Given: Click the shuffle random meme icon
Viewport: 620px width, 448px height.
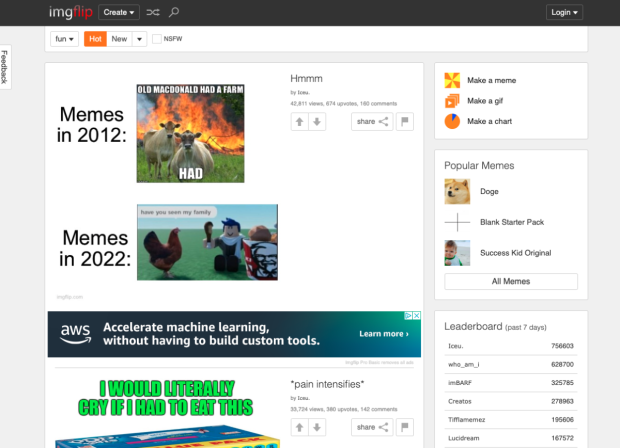Looking at the screenshot, I should tap(152, 12).
